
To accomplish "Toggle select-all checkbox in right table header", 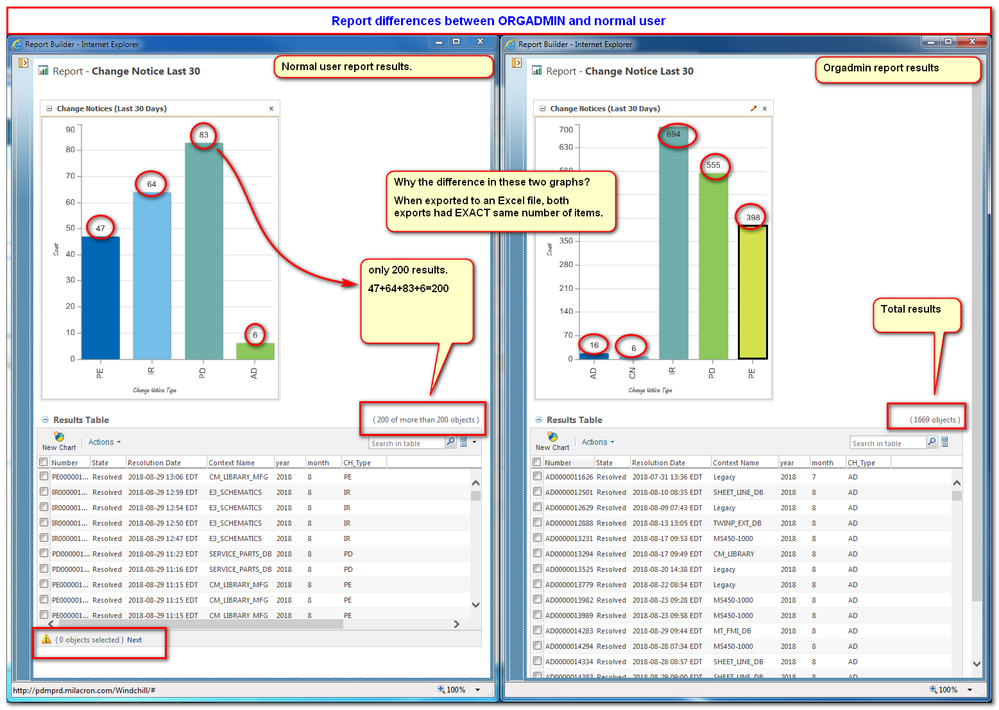I will (537, 462).
